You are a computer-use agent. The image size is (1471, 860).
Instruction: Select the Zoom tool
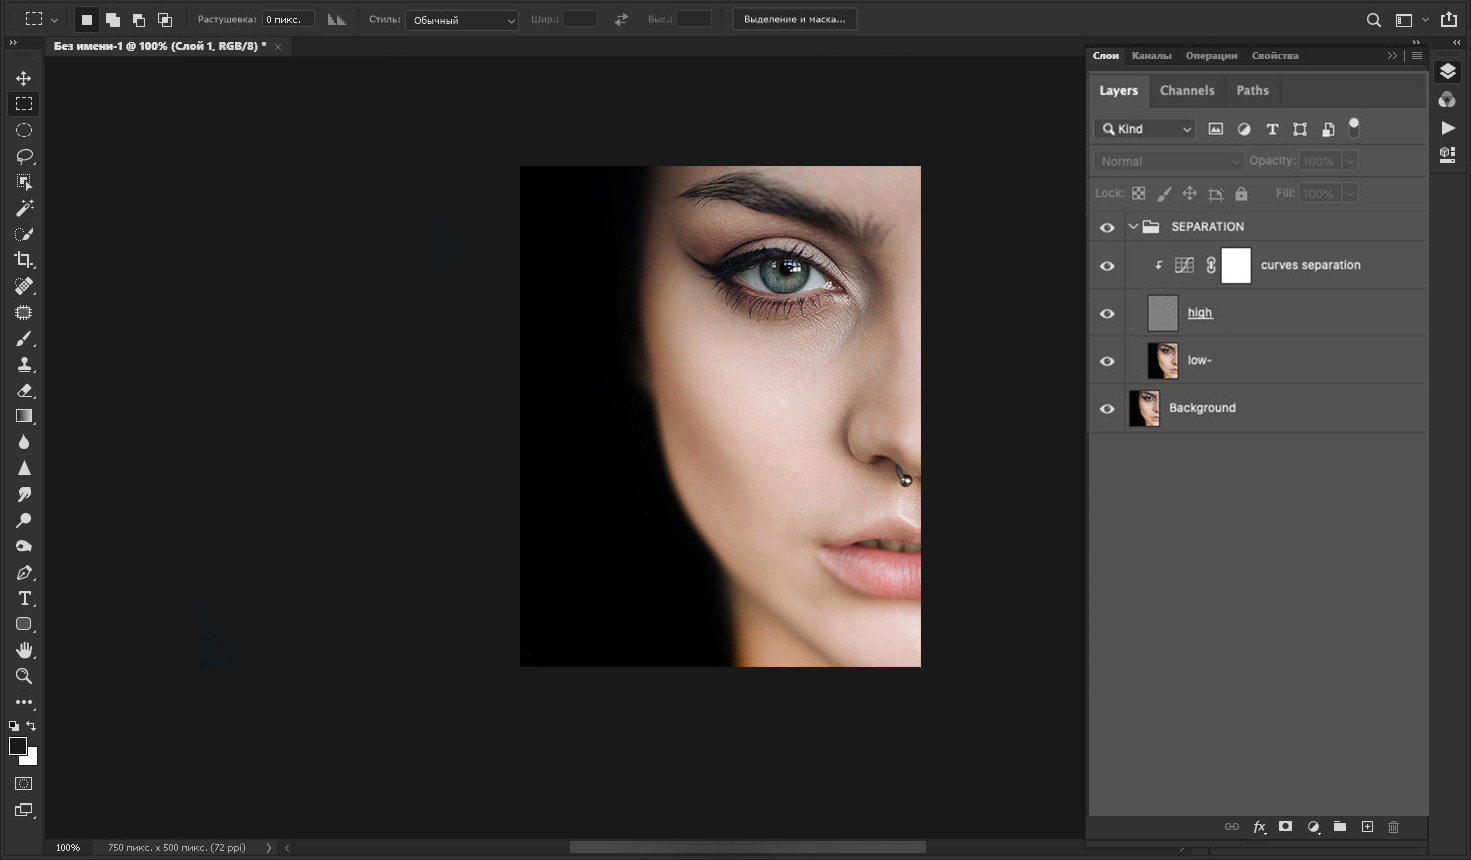click(x=23, y=676)
